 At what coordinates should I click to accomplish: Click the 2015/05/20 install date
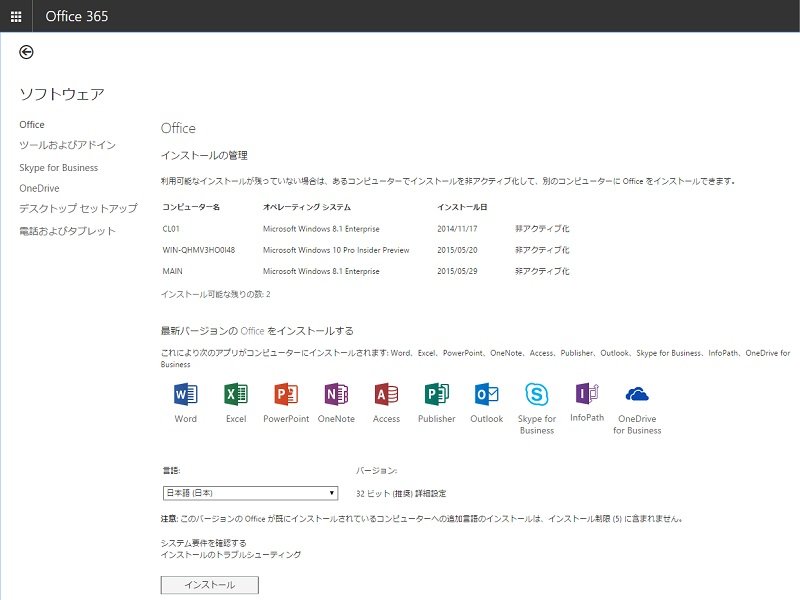coord(457,250)
